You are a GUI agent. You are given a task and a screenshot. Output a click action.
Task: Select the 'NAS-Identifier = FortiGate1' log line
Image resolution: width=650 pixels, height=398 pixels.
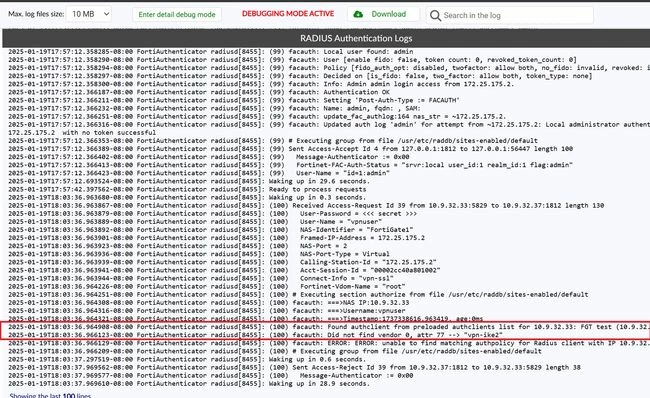tap(211, 230)
